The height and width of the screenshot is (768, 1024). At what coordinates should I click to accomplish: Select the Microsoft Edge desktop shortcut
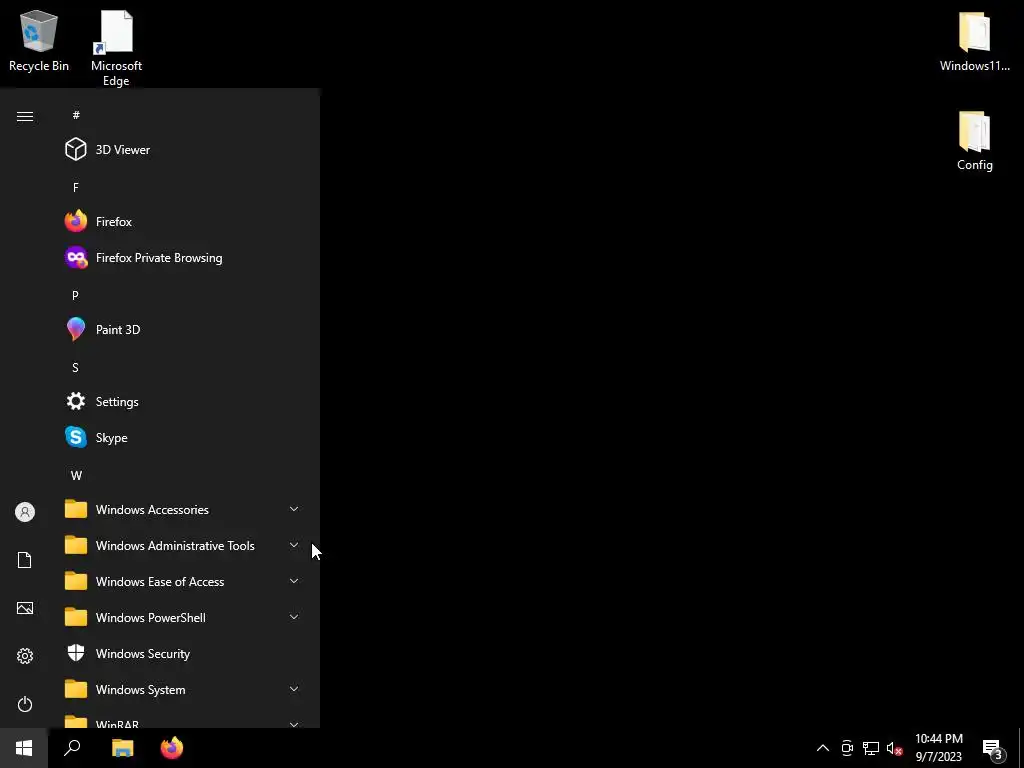tap(116, 48)
